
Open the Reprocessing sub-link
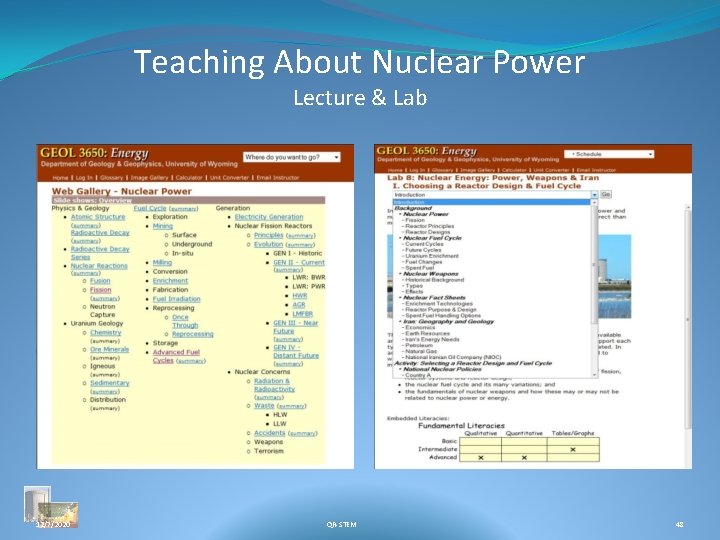pyautogui.click(x=193, y=334)
